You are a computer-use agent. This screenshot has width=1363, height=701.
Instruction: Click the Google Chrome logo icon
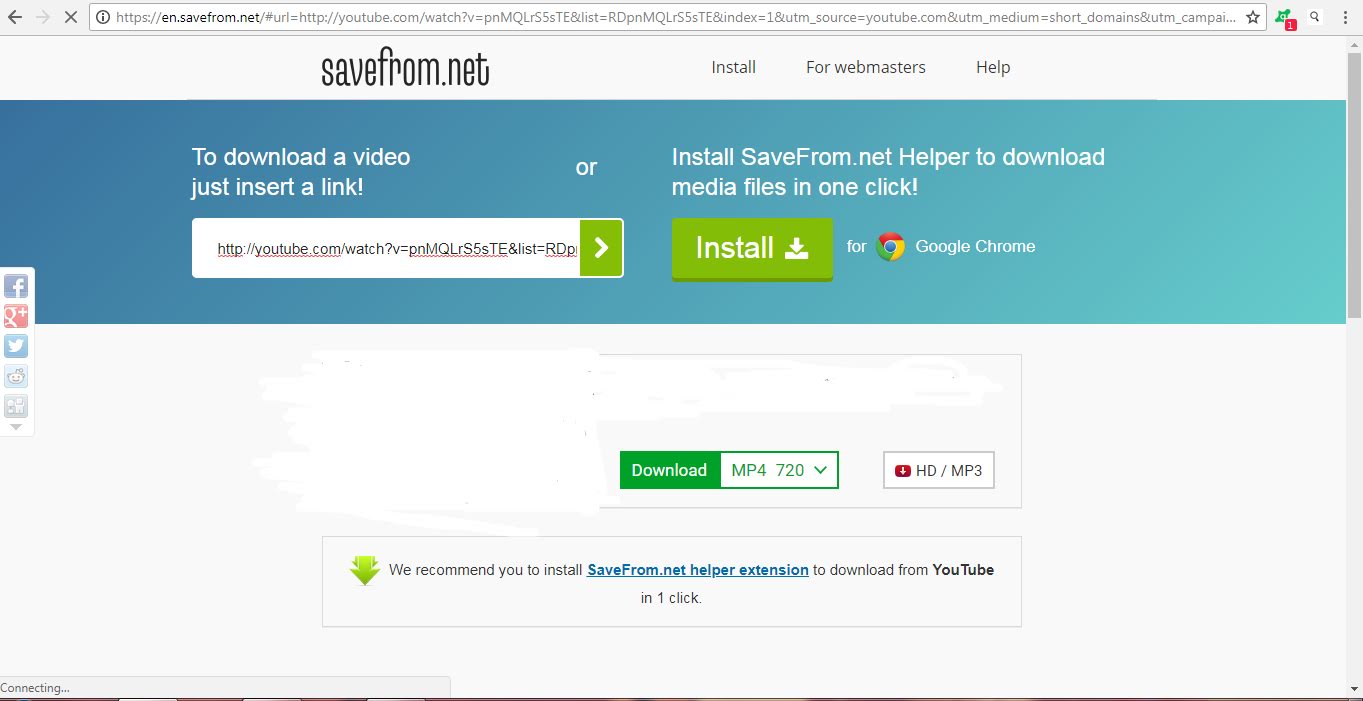[x=890, y=247]
